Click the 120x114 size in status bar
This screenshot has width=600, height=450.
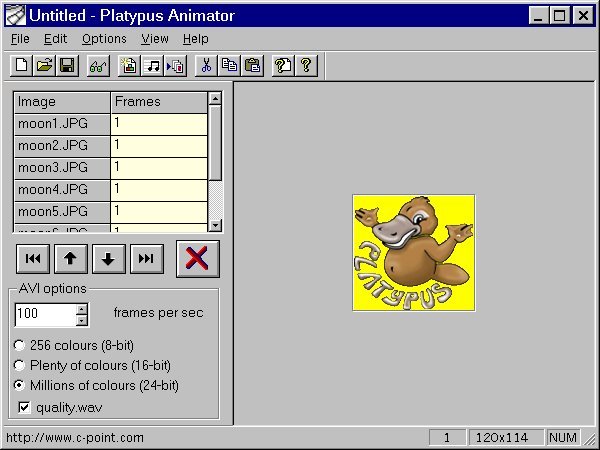tap(506, 437)
